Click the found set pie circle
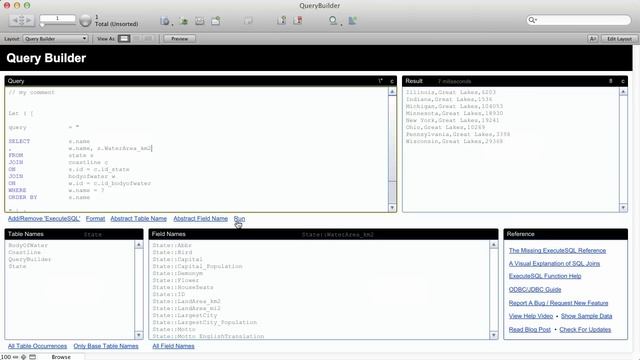 coord(85,21)
